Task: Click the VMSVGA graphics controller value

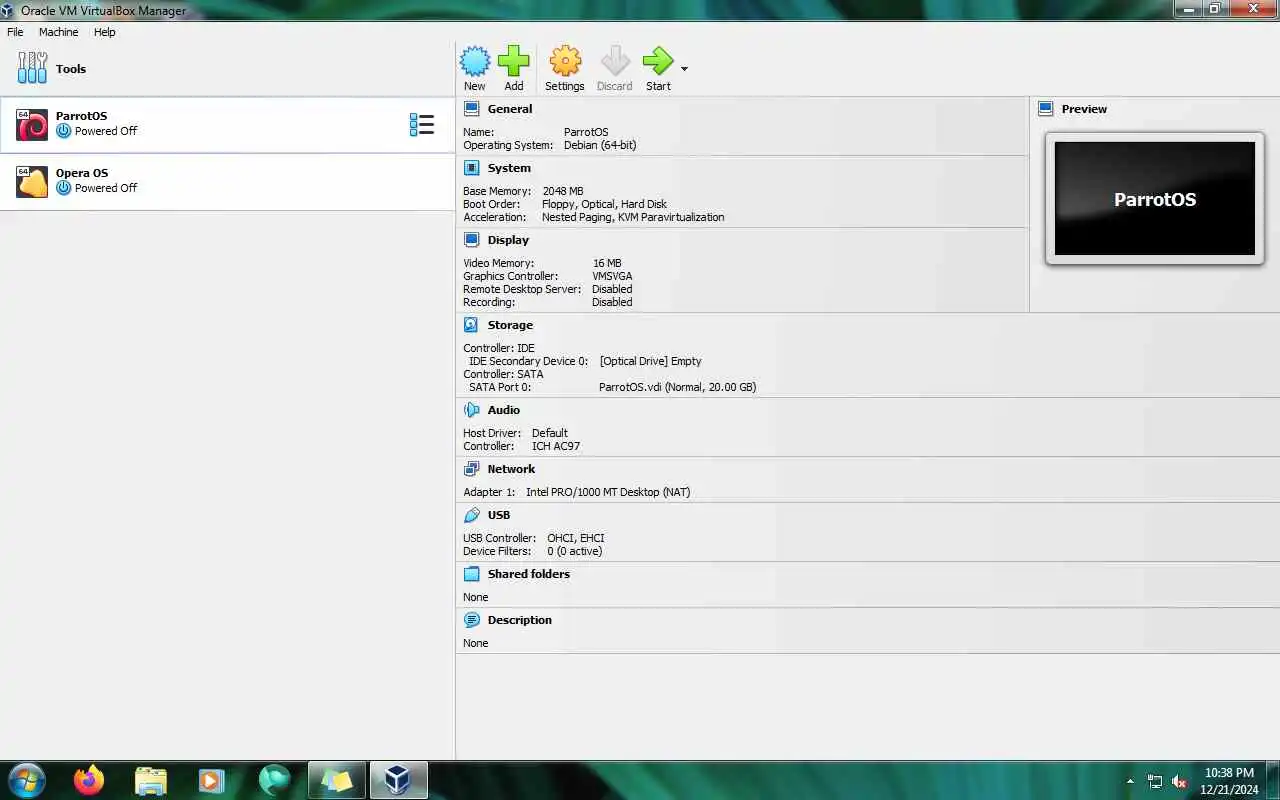Action: pyautogui.click(x=612, y=276)
